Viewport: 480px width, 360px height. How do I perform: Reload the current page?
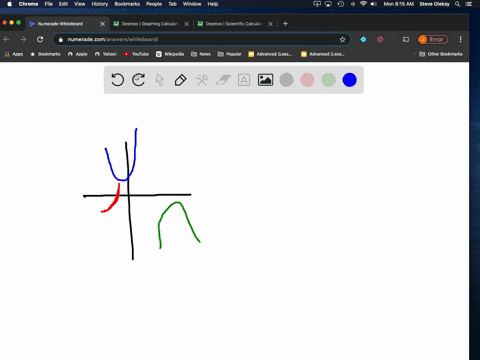(40, 39)
